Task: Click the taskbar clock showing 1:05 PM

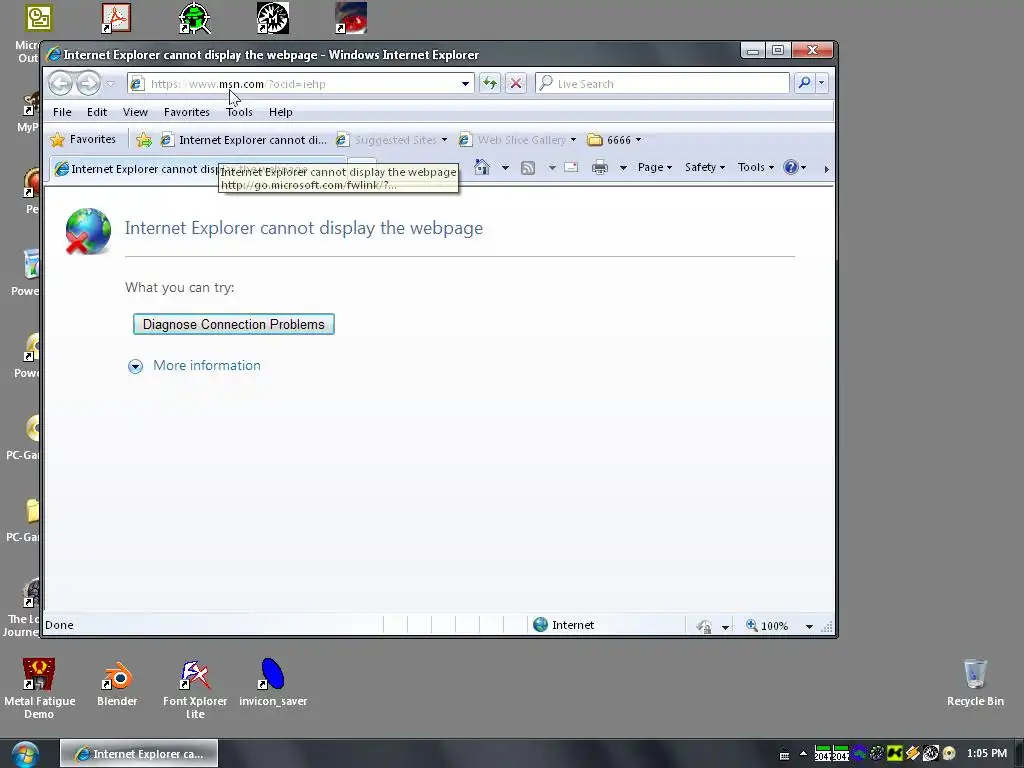Action: (x=987, y=753)
